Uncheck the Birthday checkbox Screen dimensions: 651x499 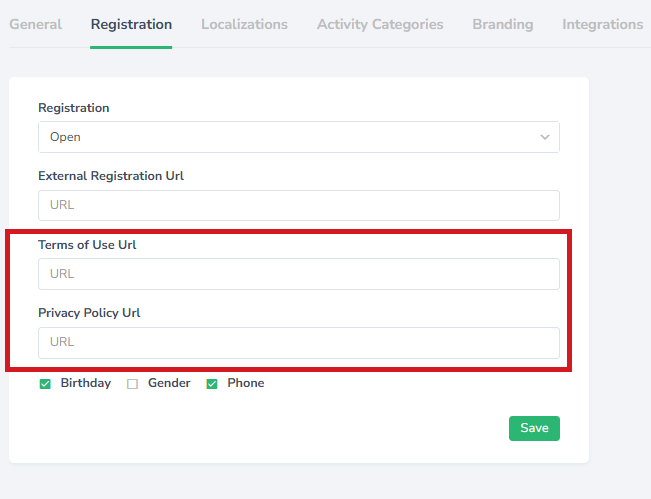pos(45,384)
